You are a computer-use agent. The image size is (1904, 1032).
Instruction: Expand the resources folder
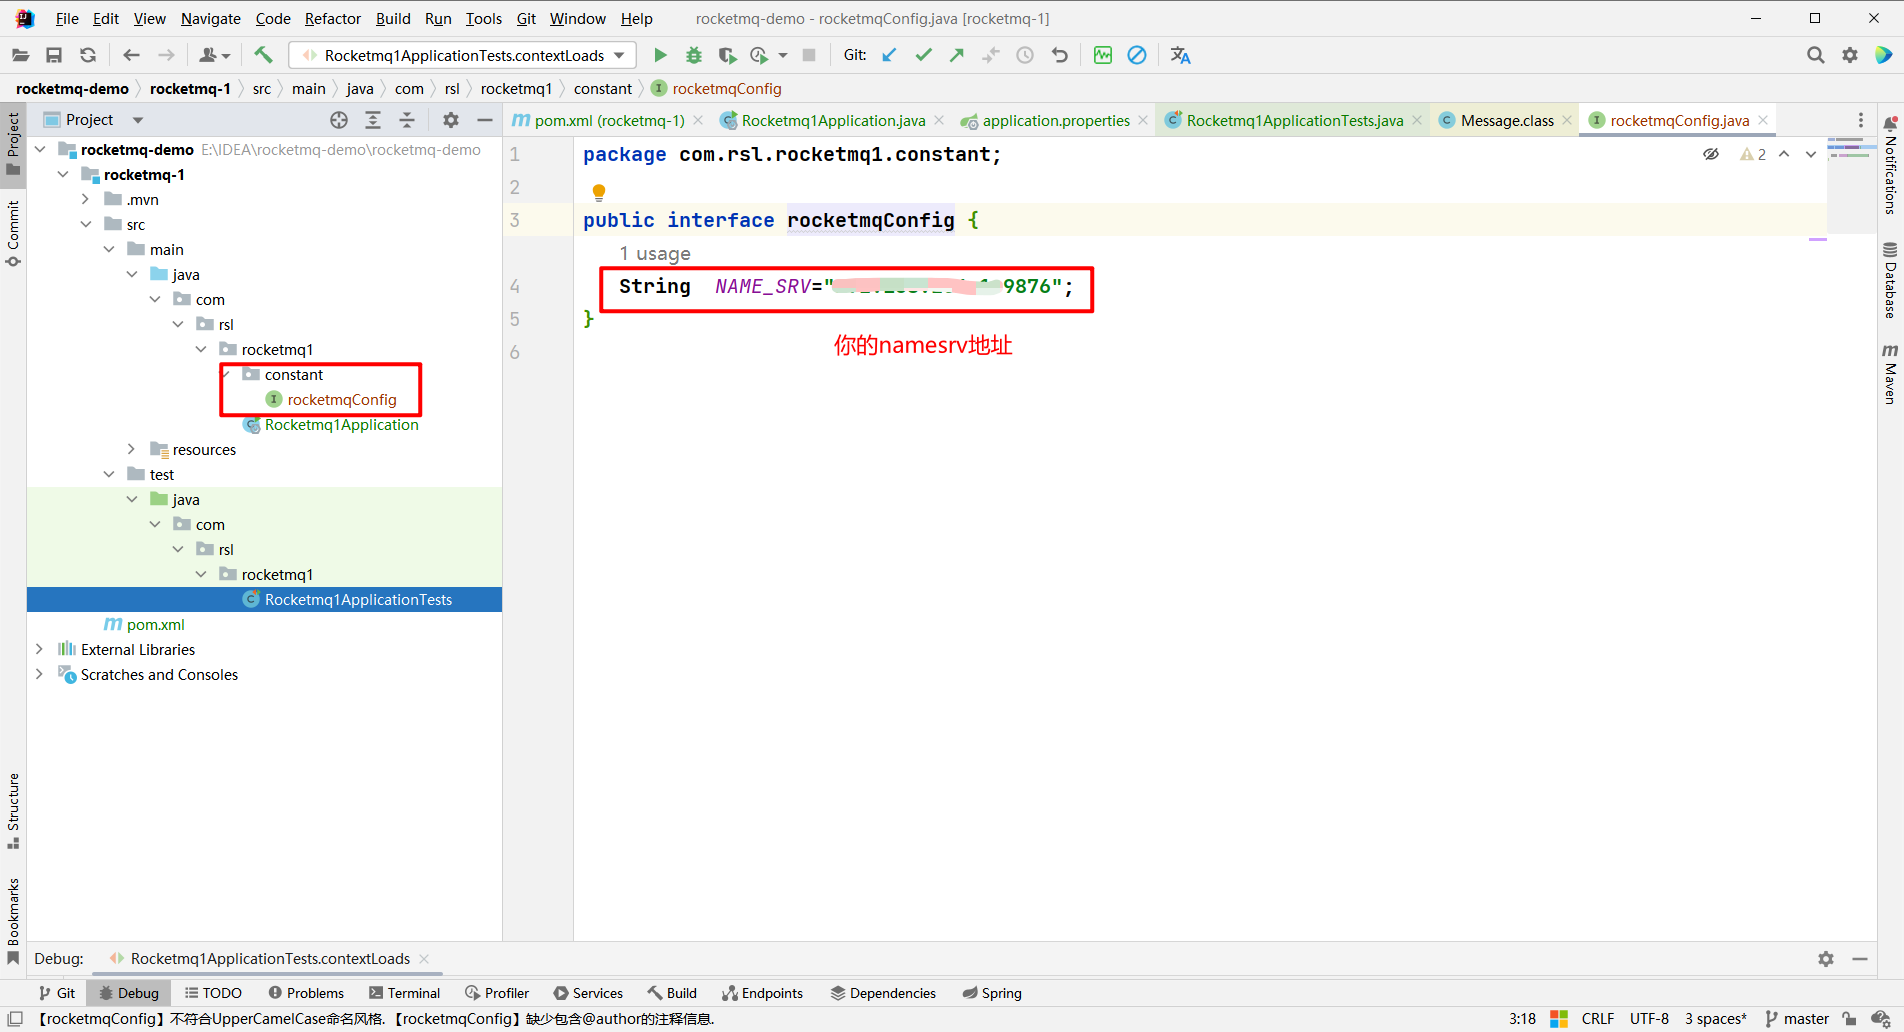132,450
